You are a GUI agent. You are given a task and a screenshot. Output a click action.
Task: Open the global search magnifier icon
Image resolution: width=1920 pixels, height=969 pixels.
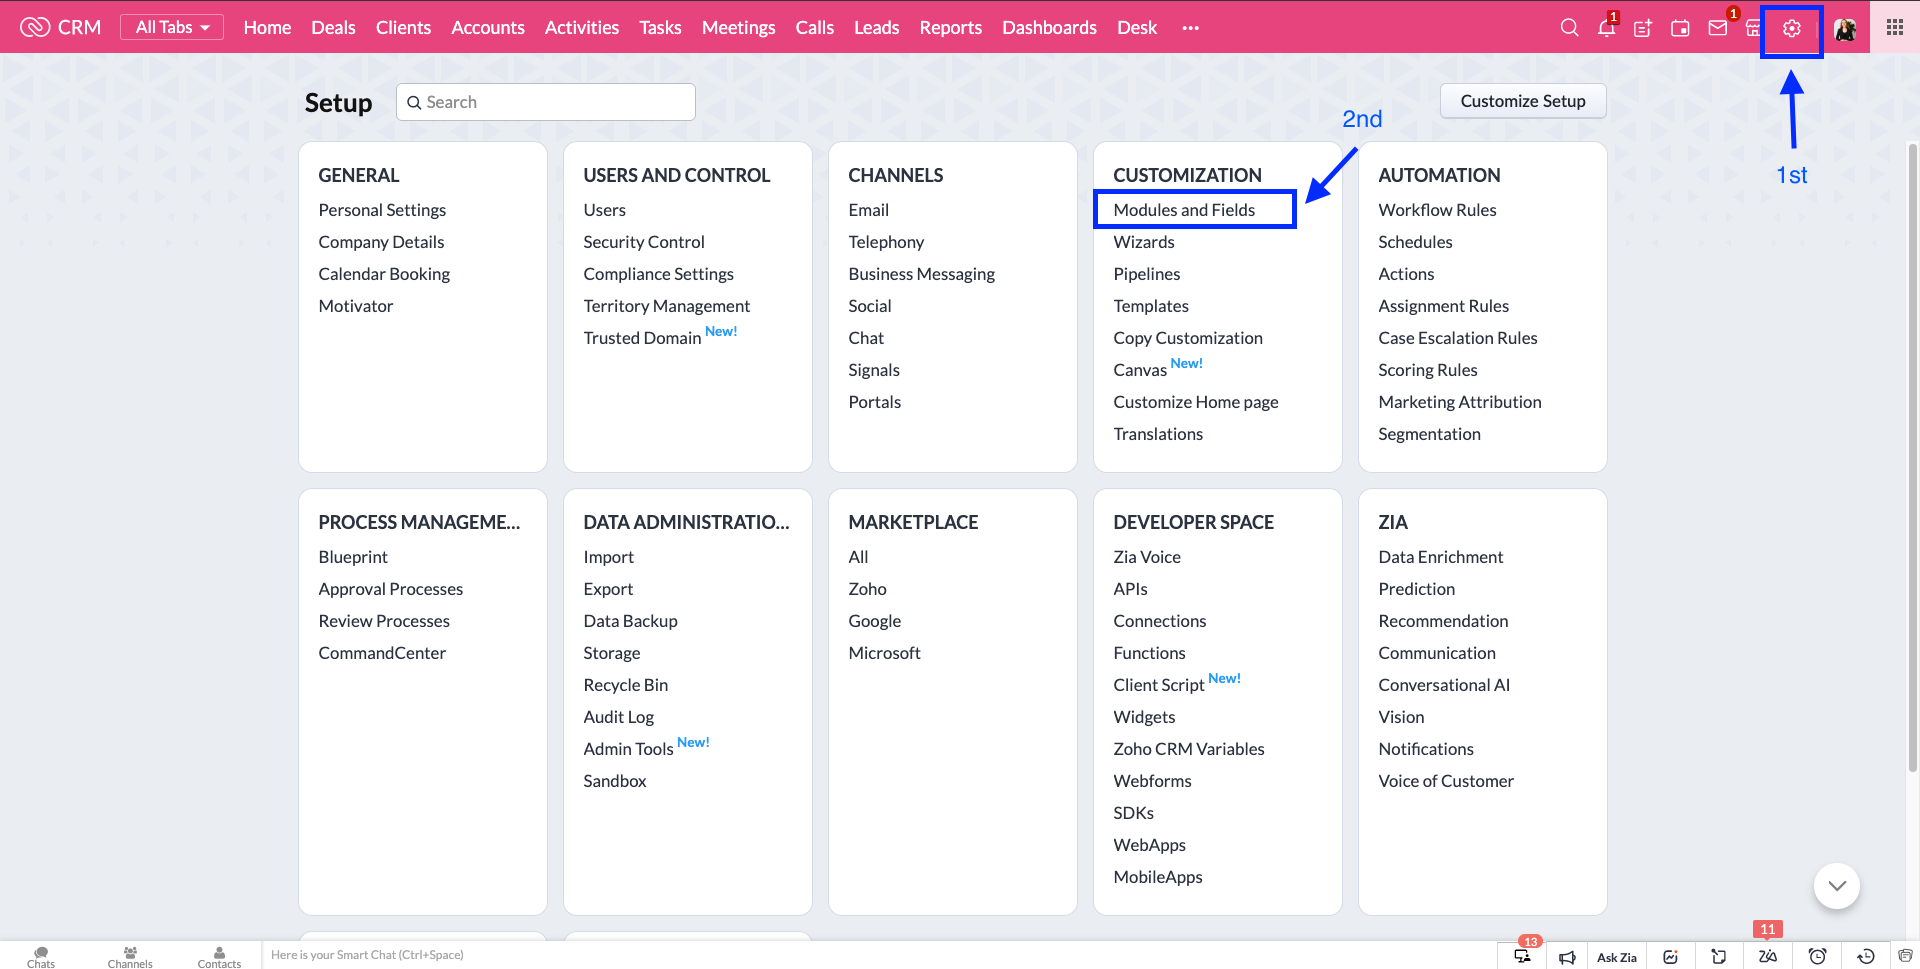click(1569, 28)
